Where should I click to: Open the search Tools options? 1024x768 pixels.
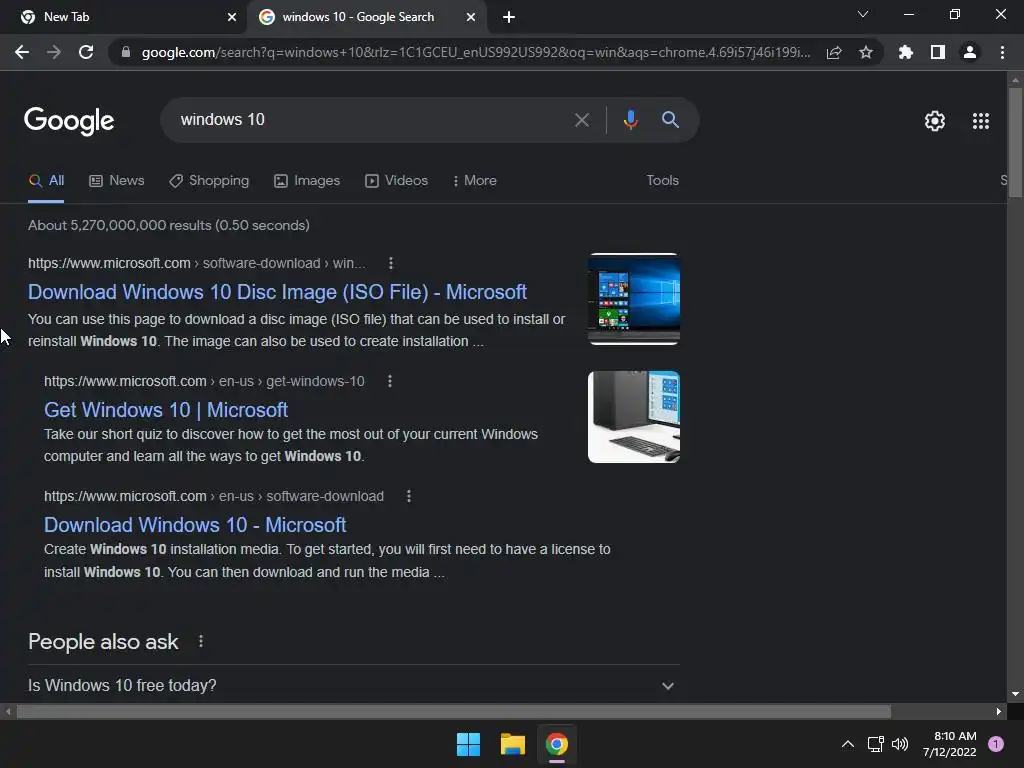(662, 180)
